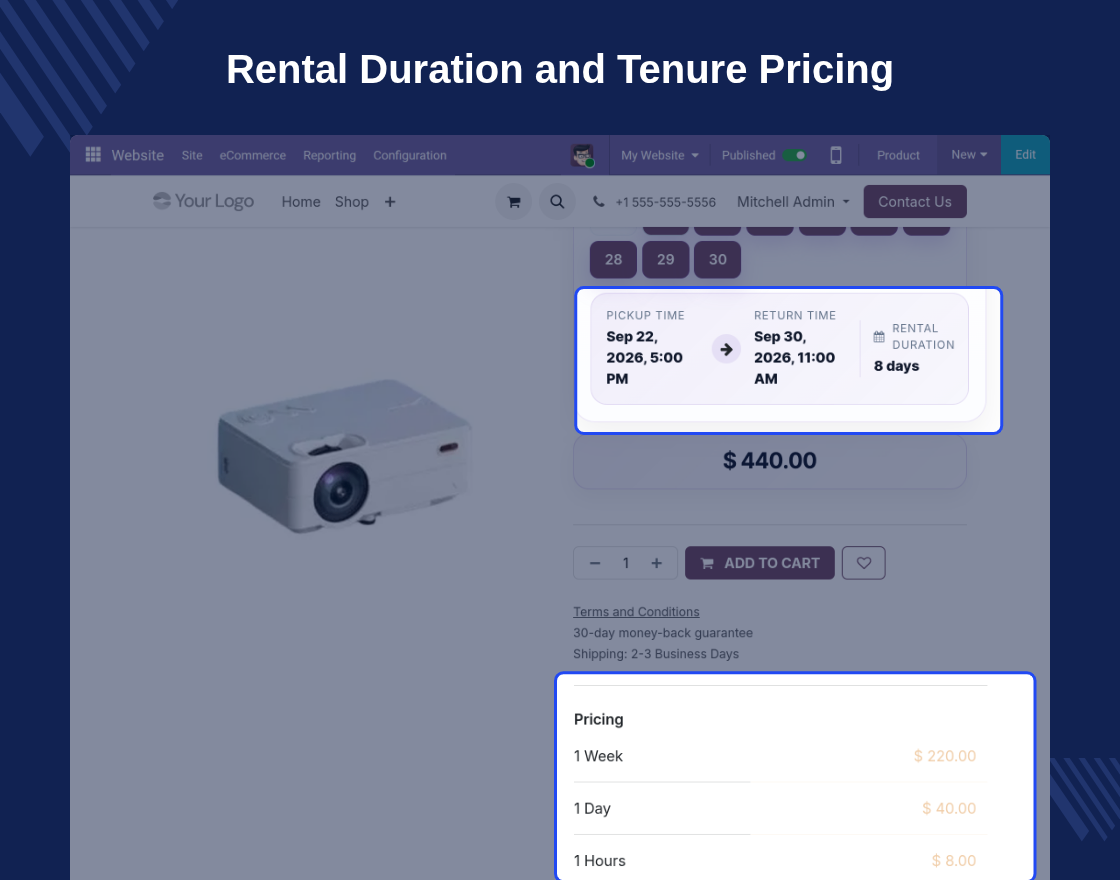
Task: Decrease quantity with minus button
Action: click(x=595, y=564)
